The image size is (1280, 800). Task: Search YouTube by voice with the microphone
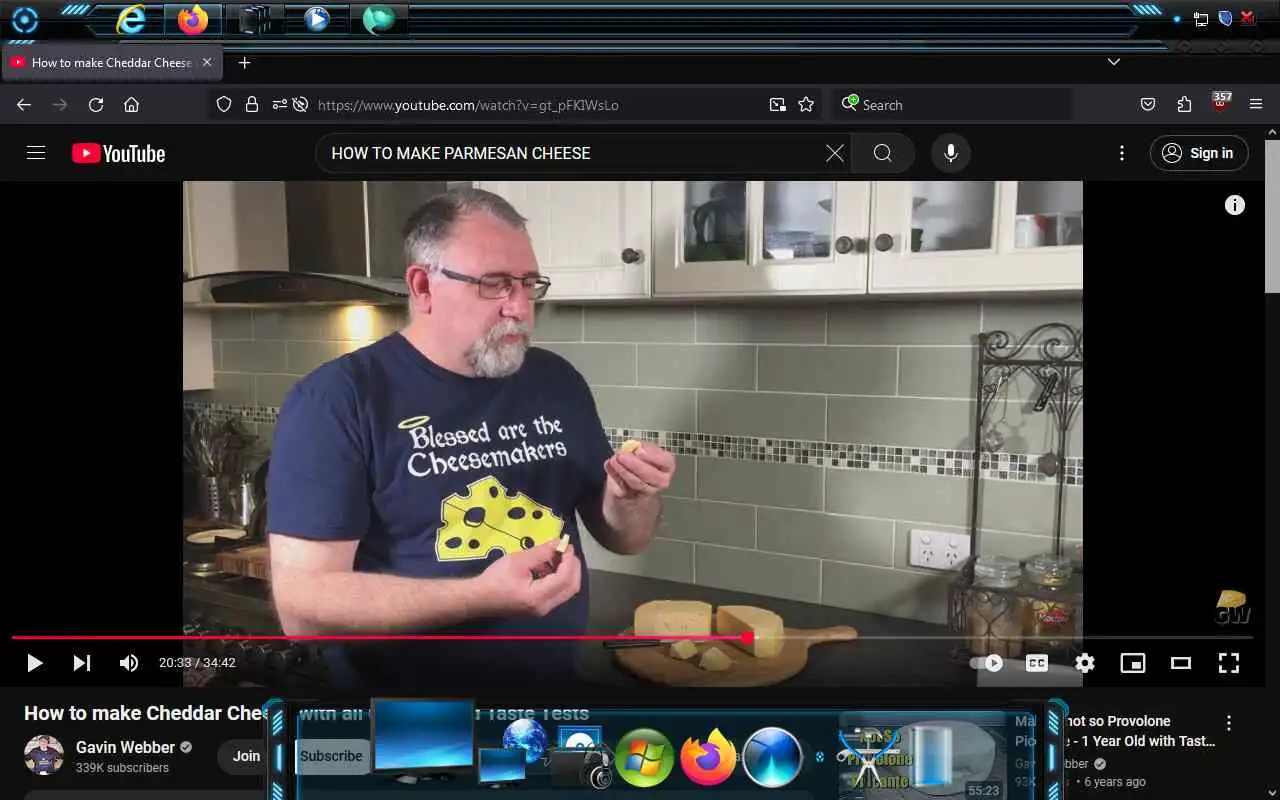[x=951, y=153]
